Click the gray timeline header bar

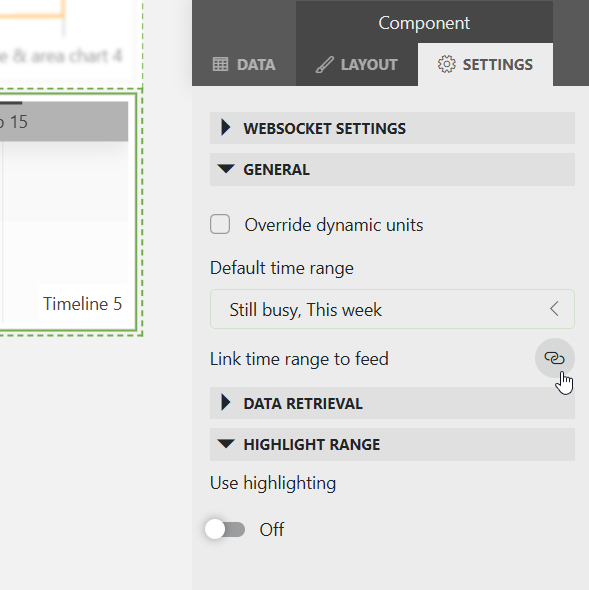tap(64, 122)
